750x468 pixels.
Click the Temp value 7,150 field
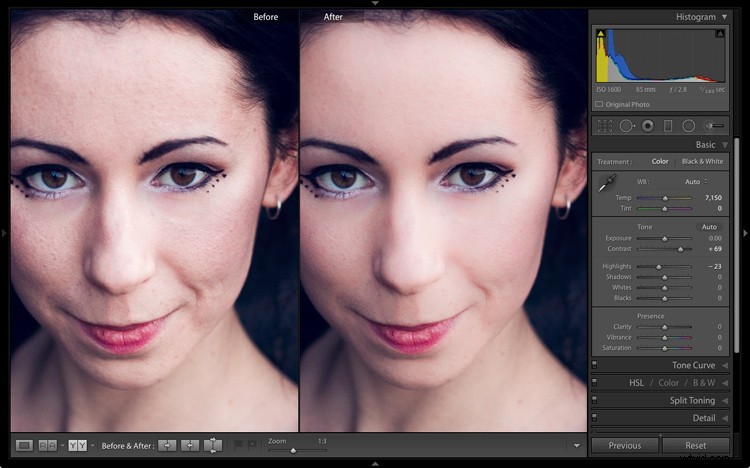click(713, 198)
